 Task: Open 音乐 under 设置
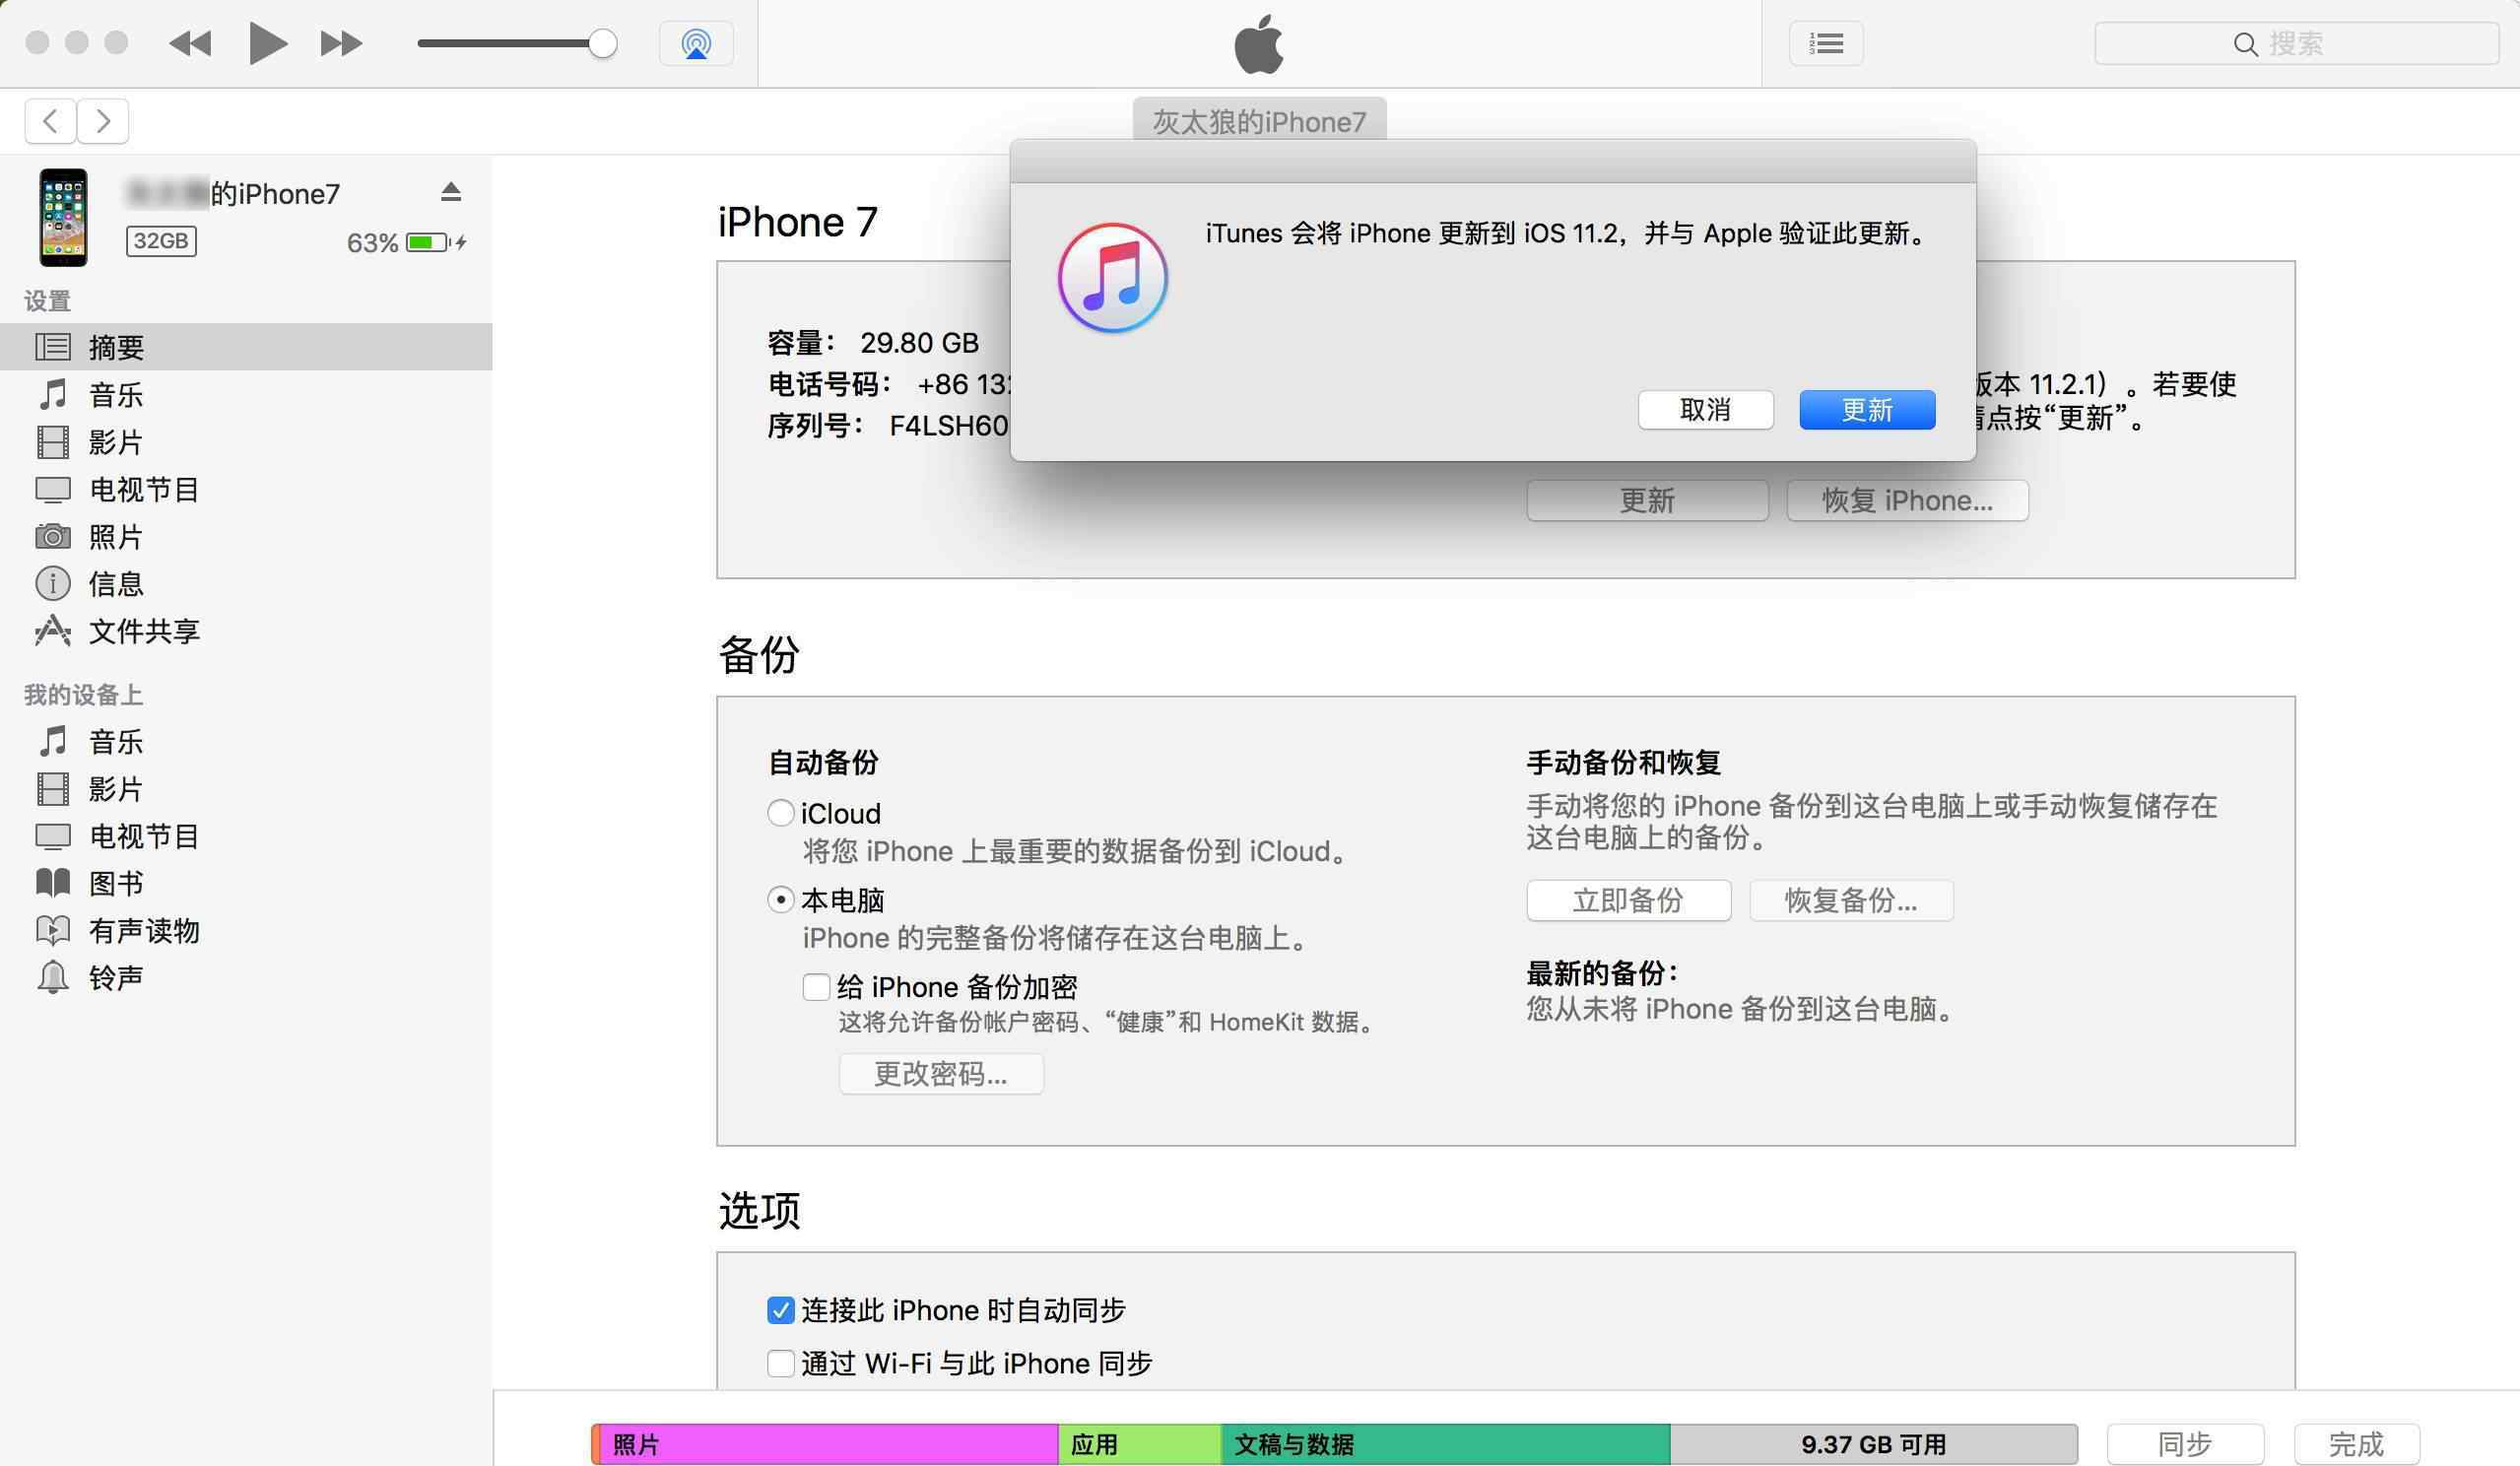coord(246,394)
